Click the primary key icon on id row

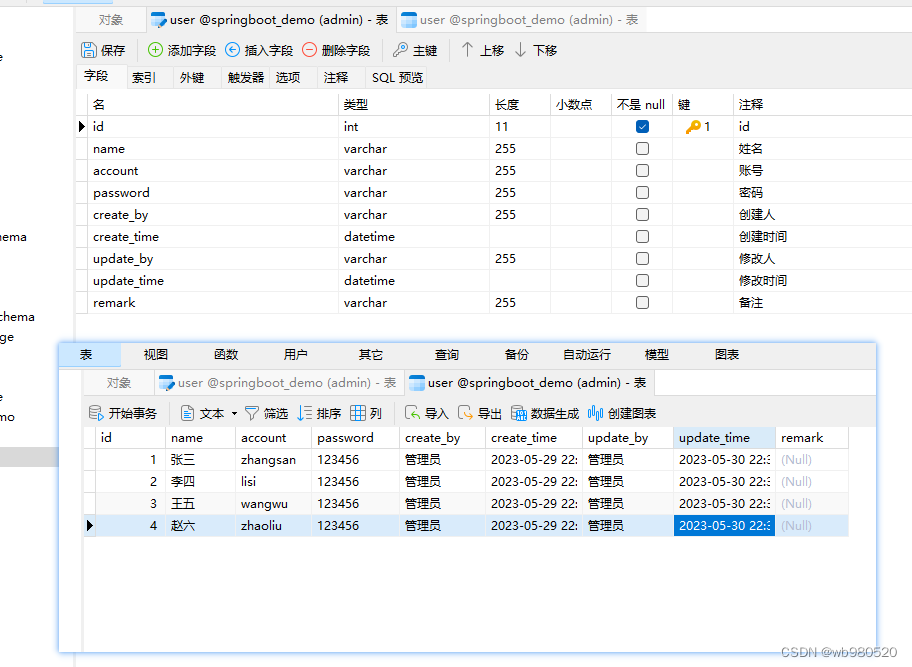coord(693,127)
